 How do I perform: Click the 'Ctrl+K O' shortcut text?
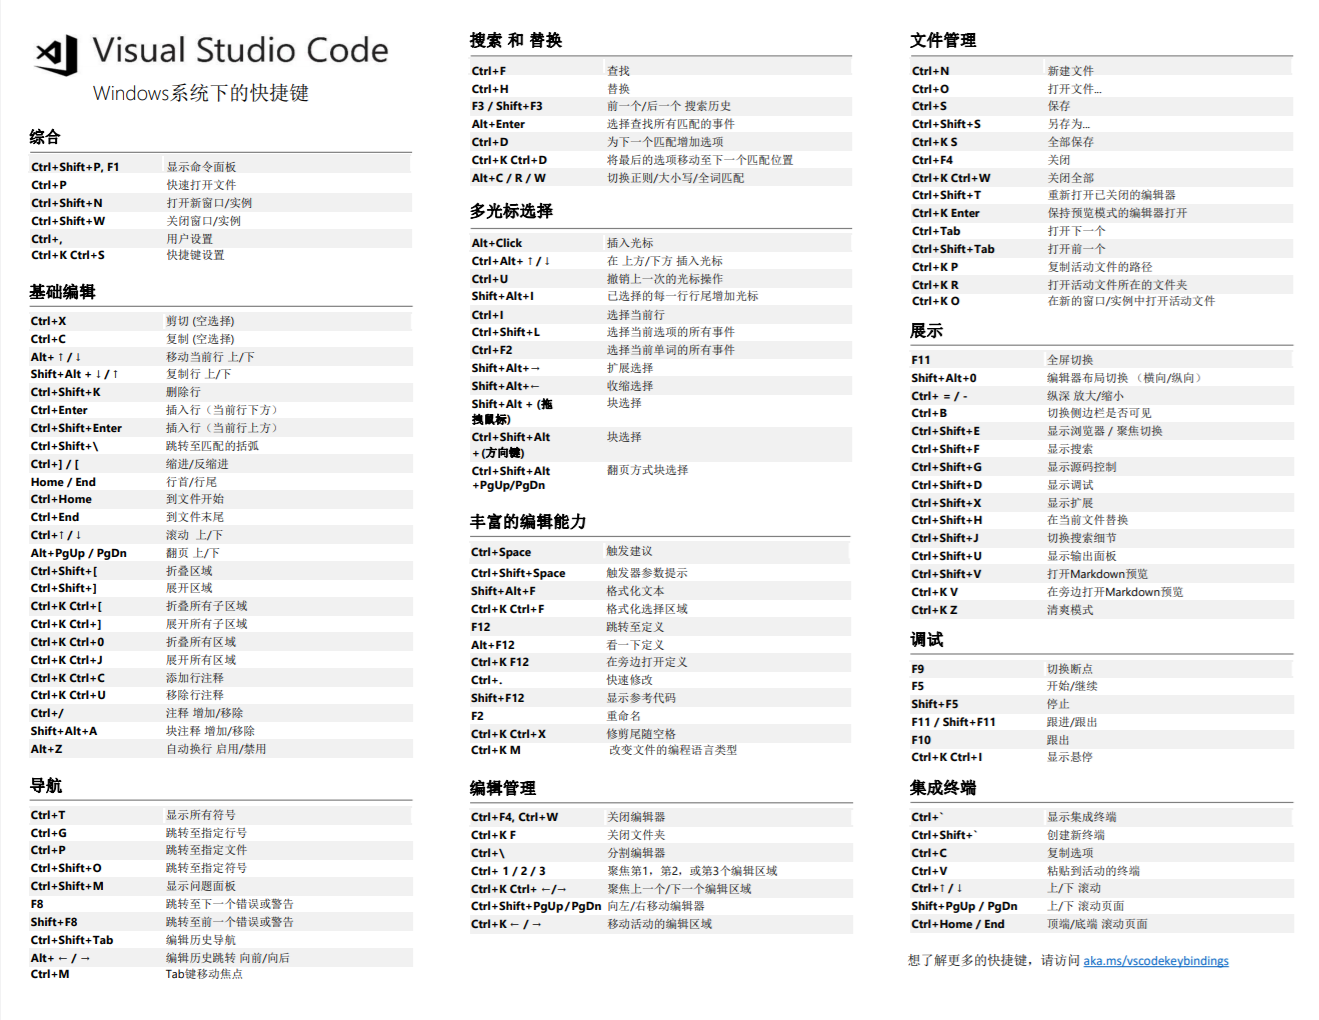point(936,301)
